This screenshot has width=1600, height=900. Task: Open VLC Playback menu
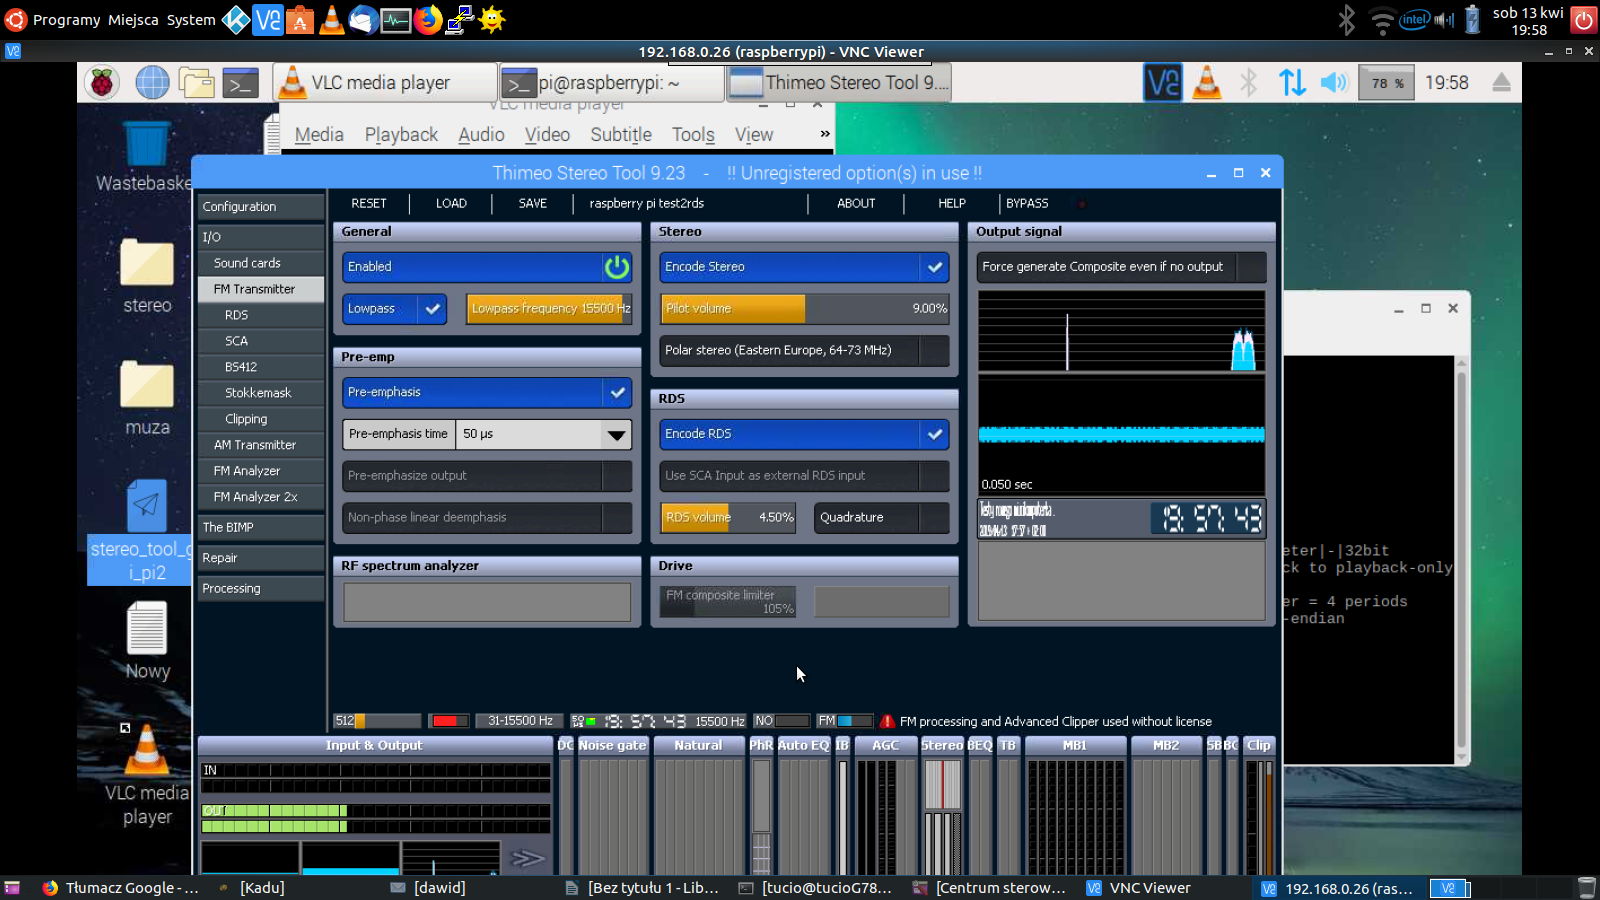tap(401, 135)
